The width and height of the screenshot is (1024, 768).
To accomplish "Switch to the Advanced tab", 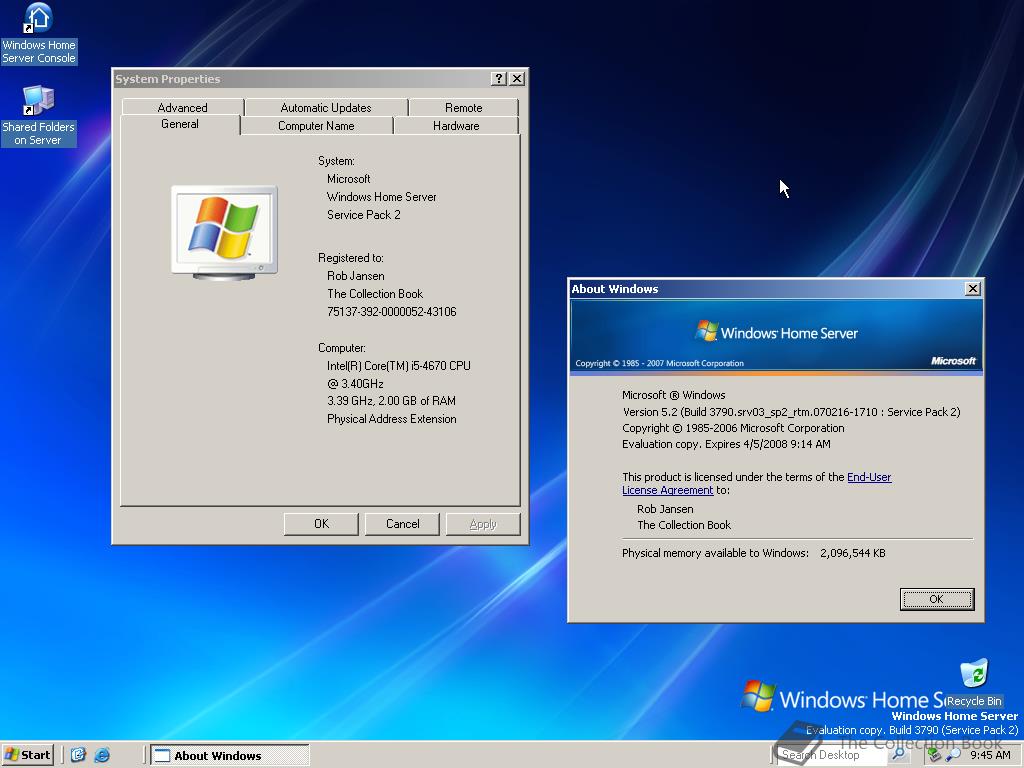I will pos(182,108).
